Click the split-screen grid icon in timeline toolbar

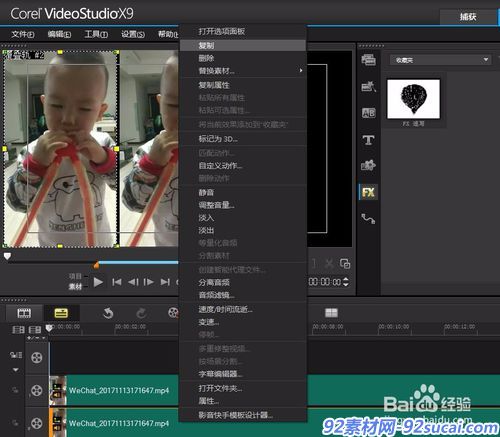pos(331,313)
